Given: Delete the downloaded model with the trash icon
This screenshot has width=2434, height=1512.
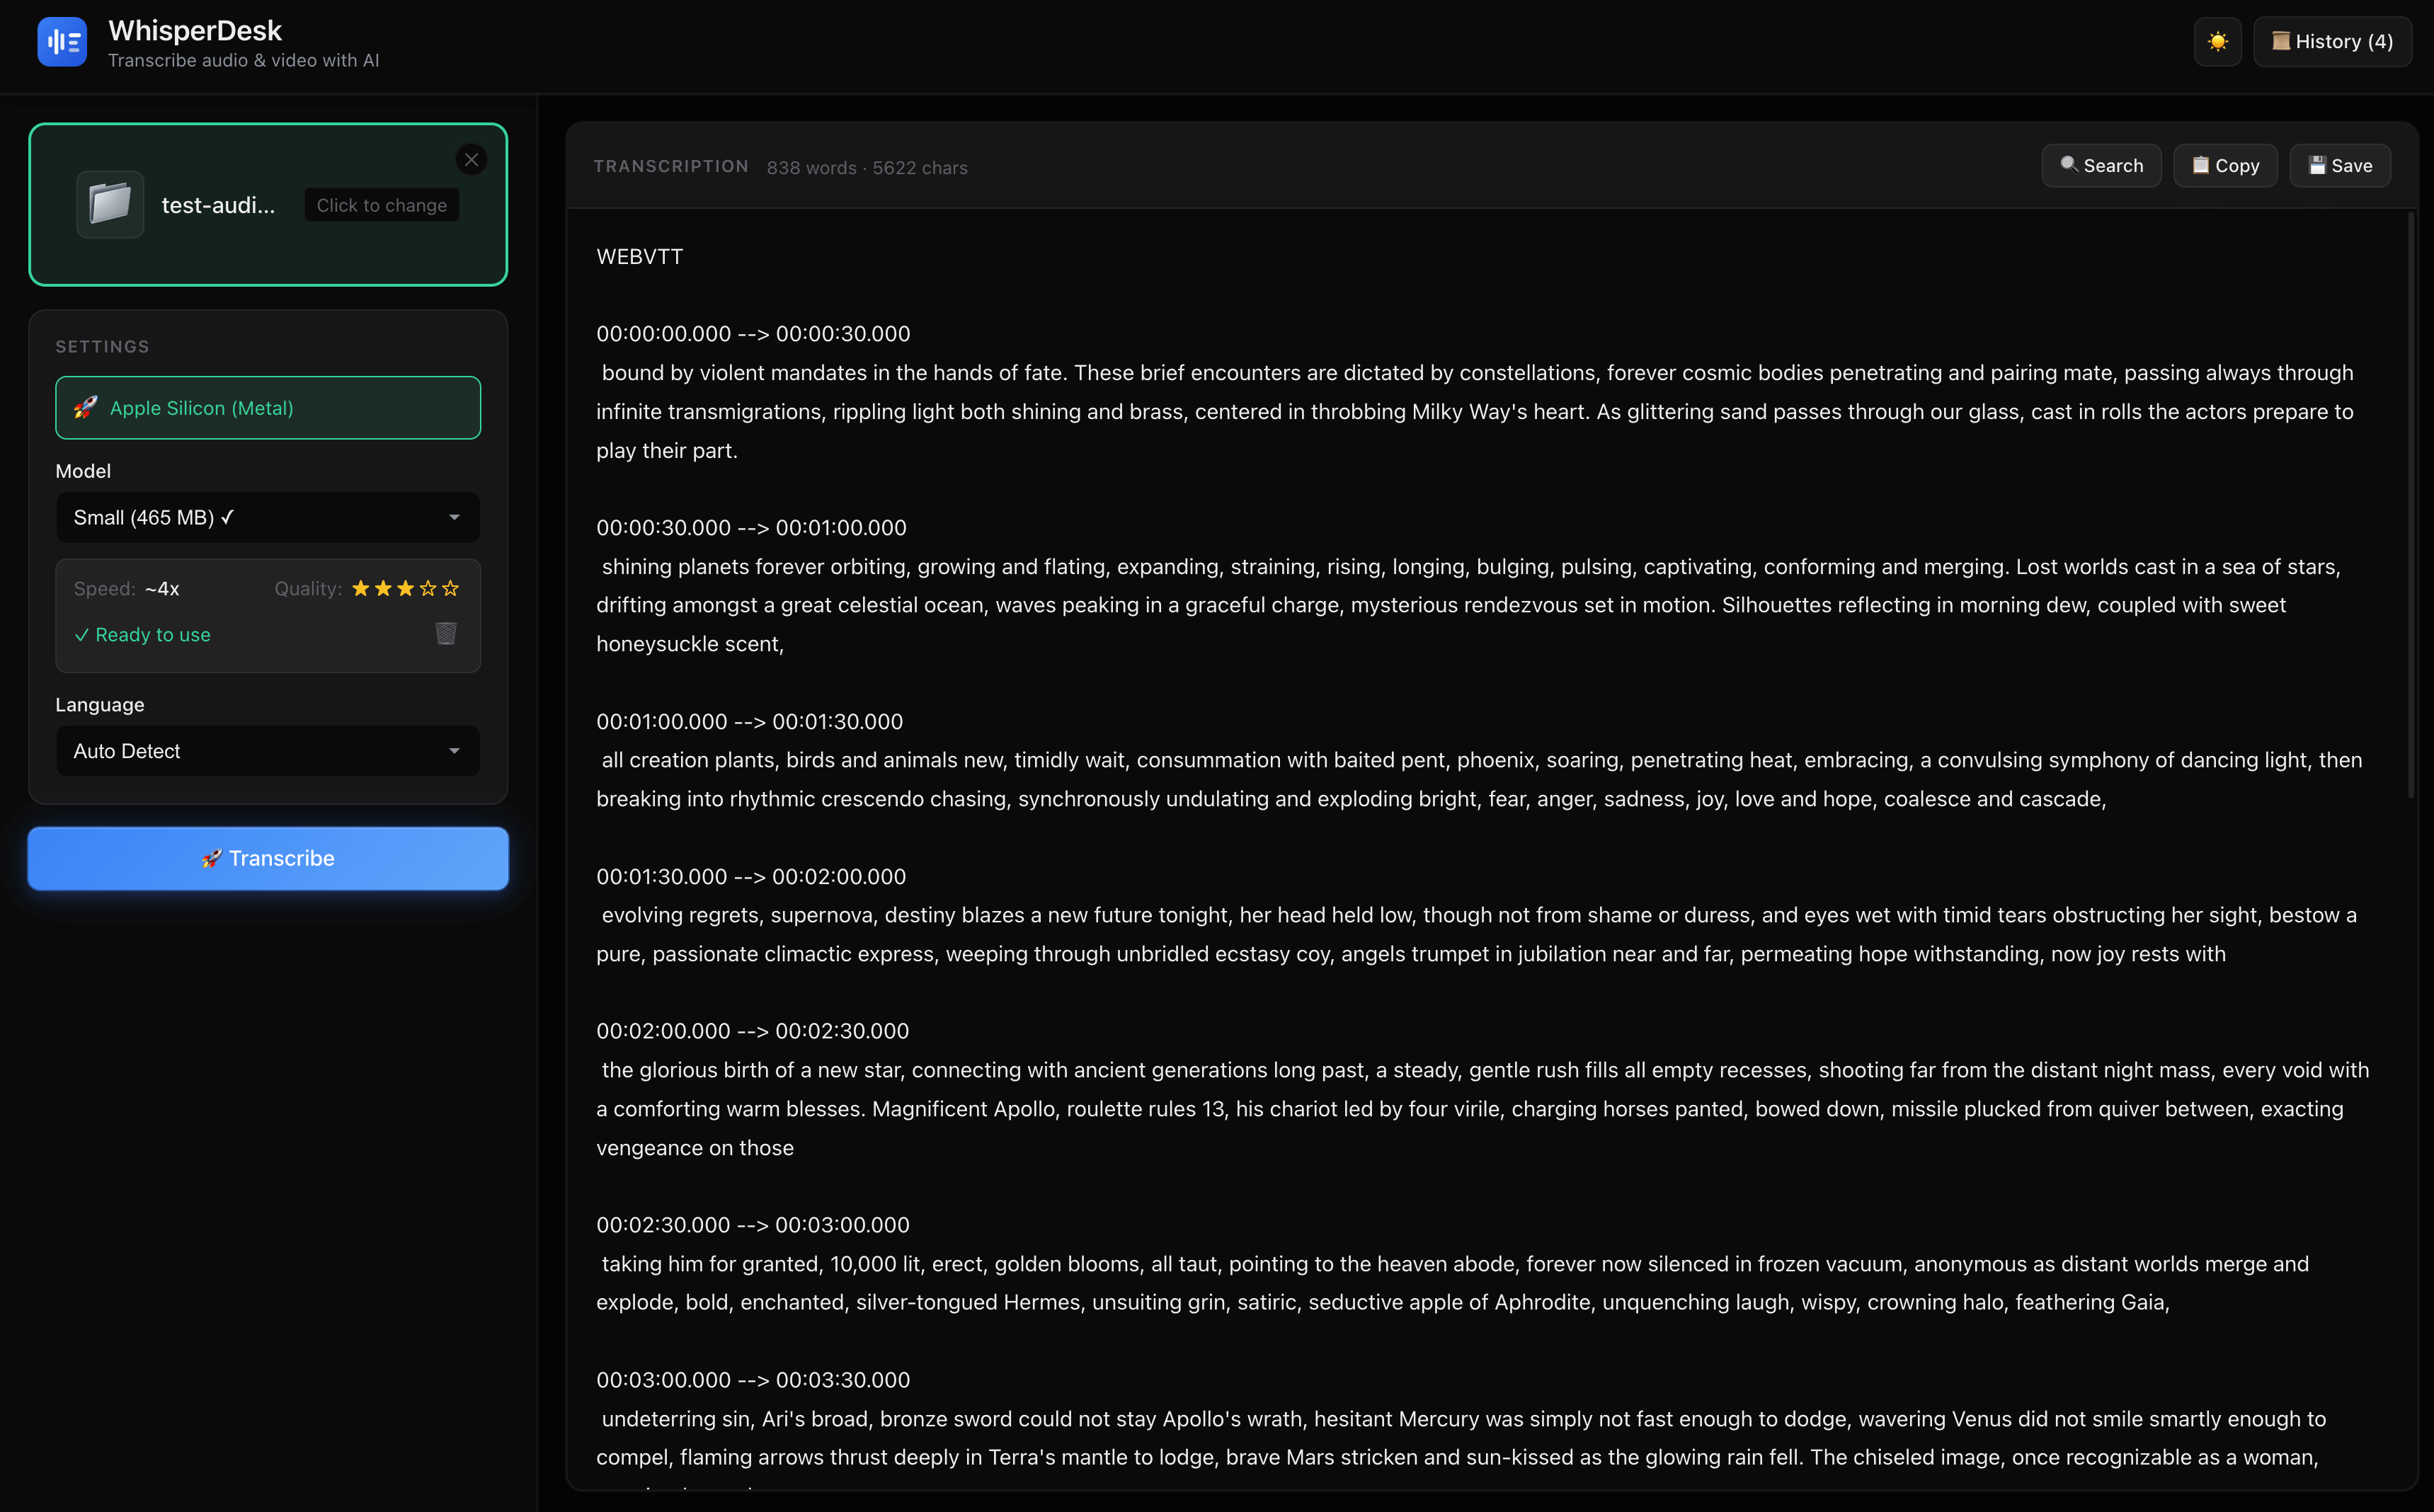Looking at the screenshot, I should pyautogui.click(x=446, y=633).
